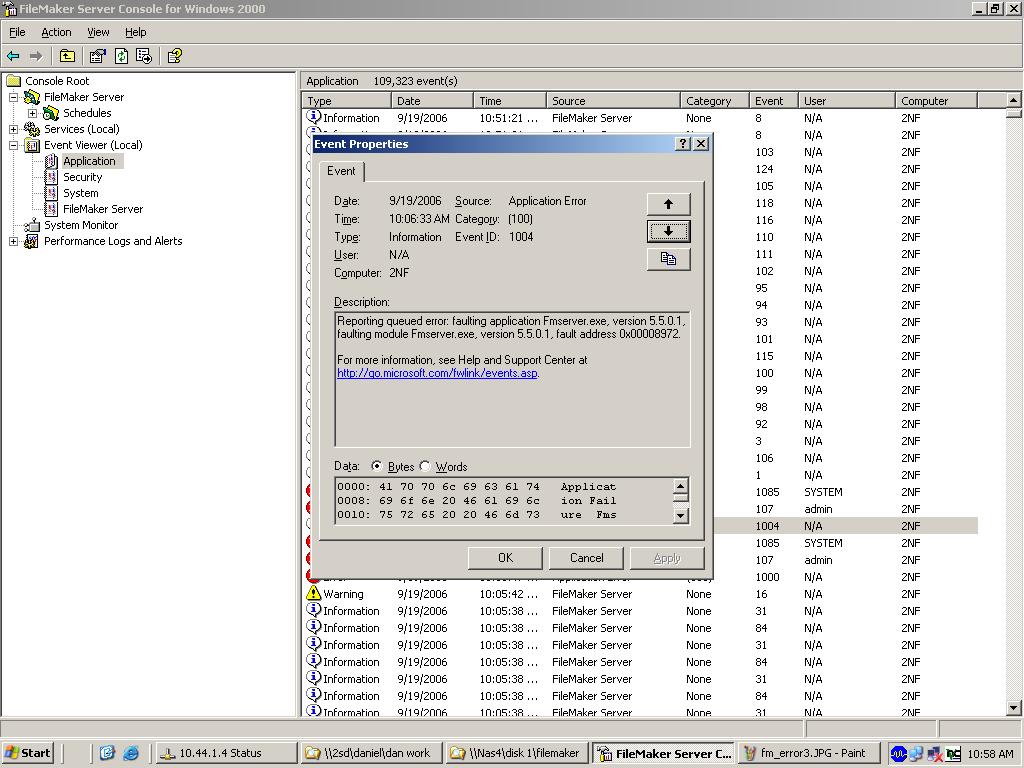Select the FileMaker Server log icon
The width and height of the screenshot is (1024, 768).
tap(51, 209)
